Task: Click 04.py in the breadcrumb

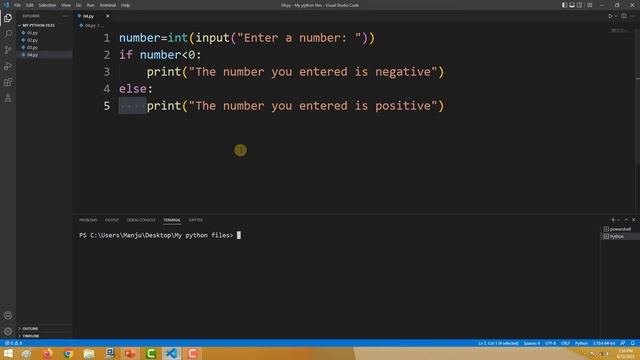Action: click(x=90, y=25)
